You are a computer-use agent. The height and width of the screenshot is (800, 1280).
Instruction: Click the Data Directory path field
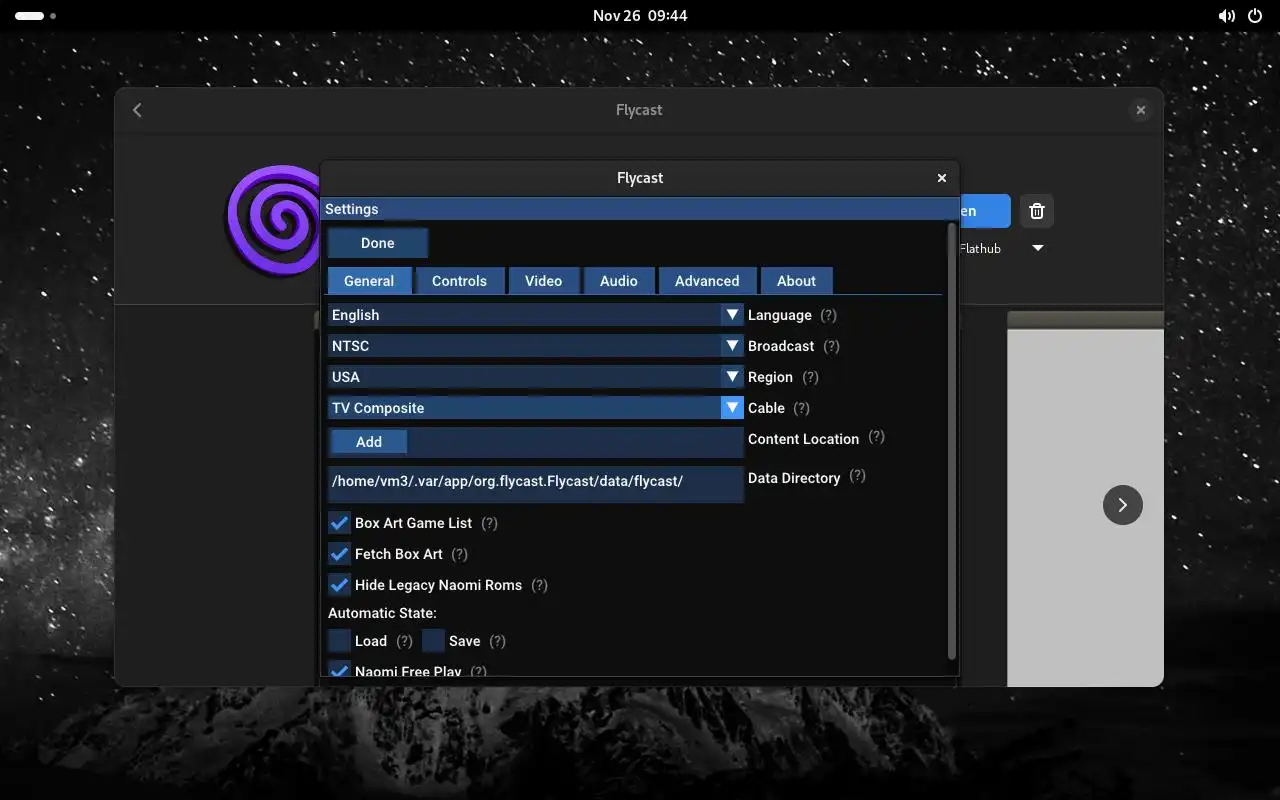tap(535, 484)
